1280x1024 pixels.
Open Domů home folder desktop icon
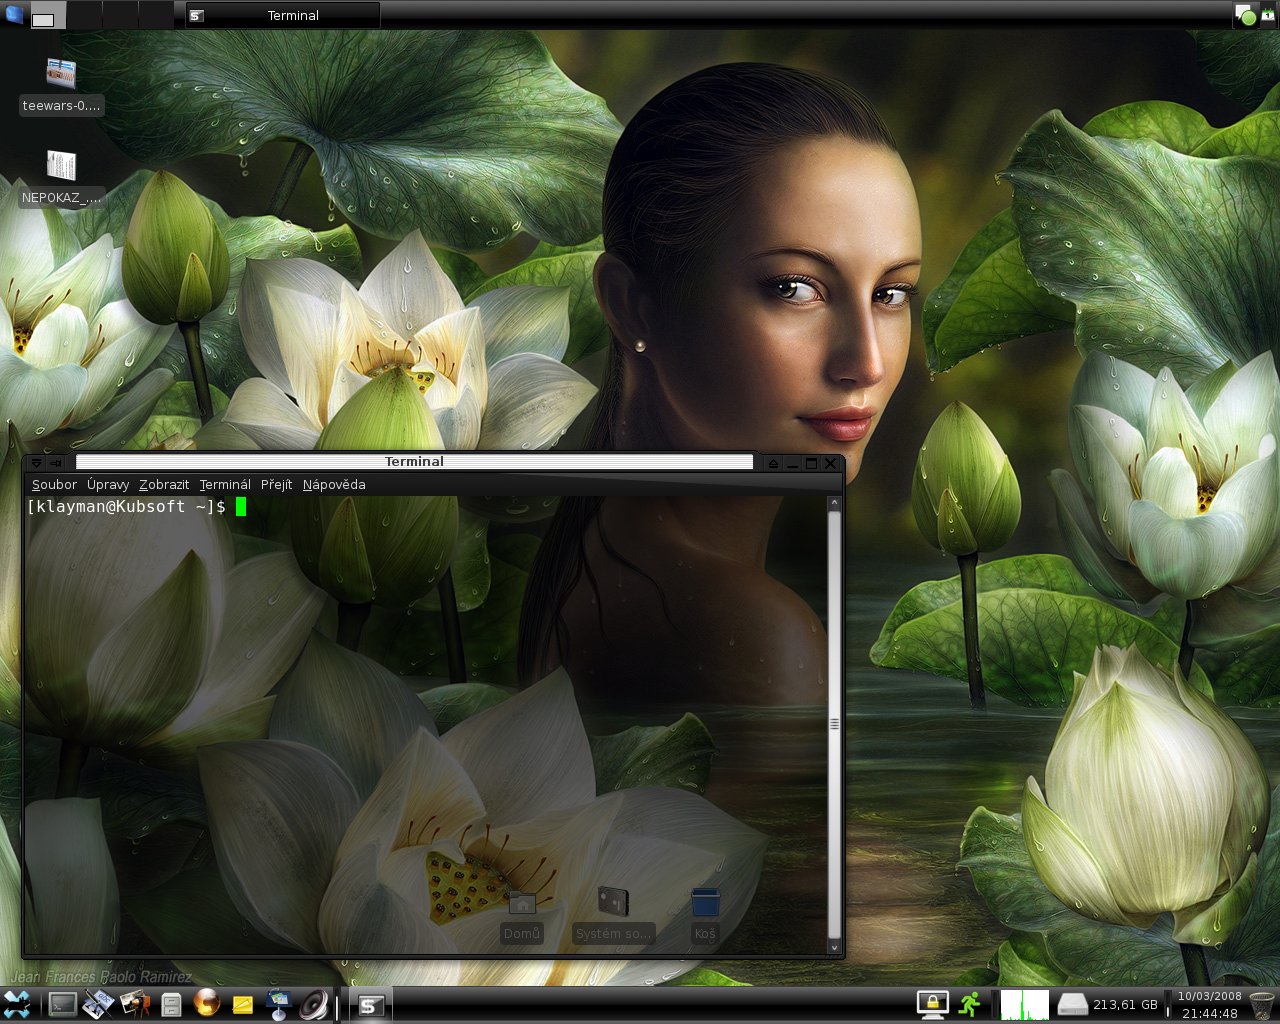[522, 917]
